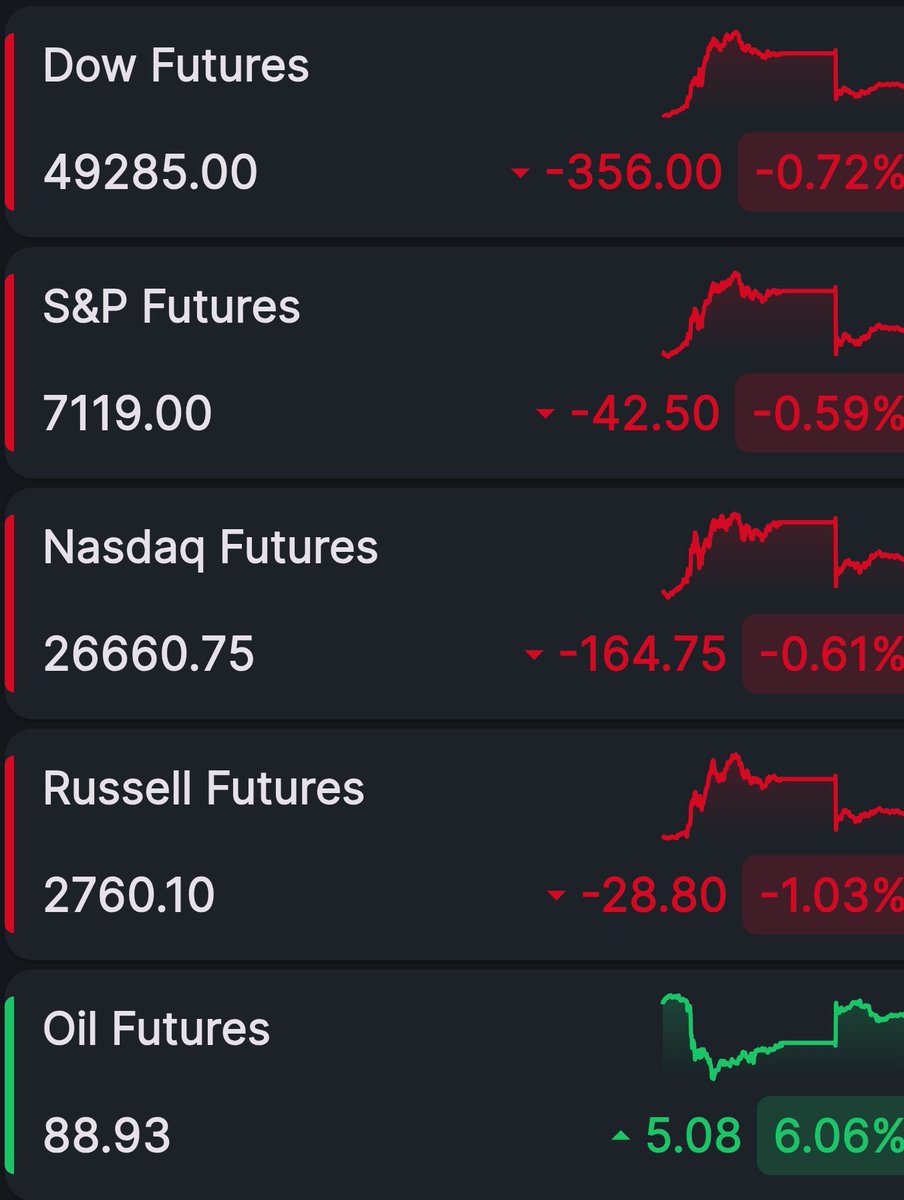Open the Nasdaq Futures label
Image resolution: width=904 pixels, height=1200 pixels.
(210, 547)
